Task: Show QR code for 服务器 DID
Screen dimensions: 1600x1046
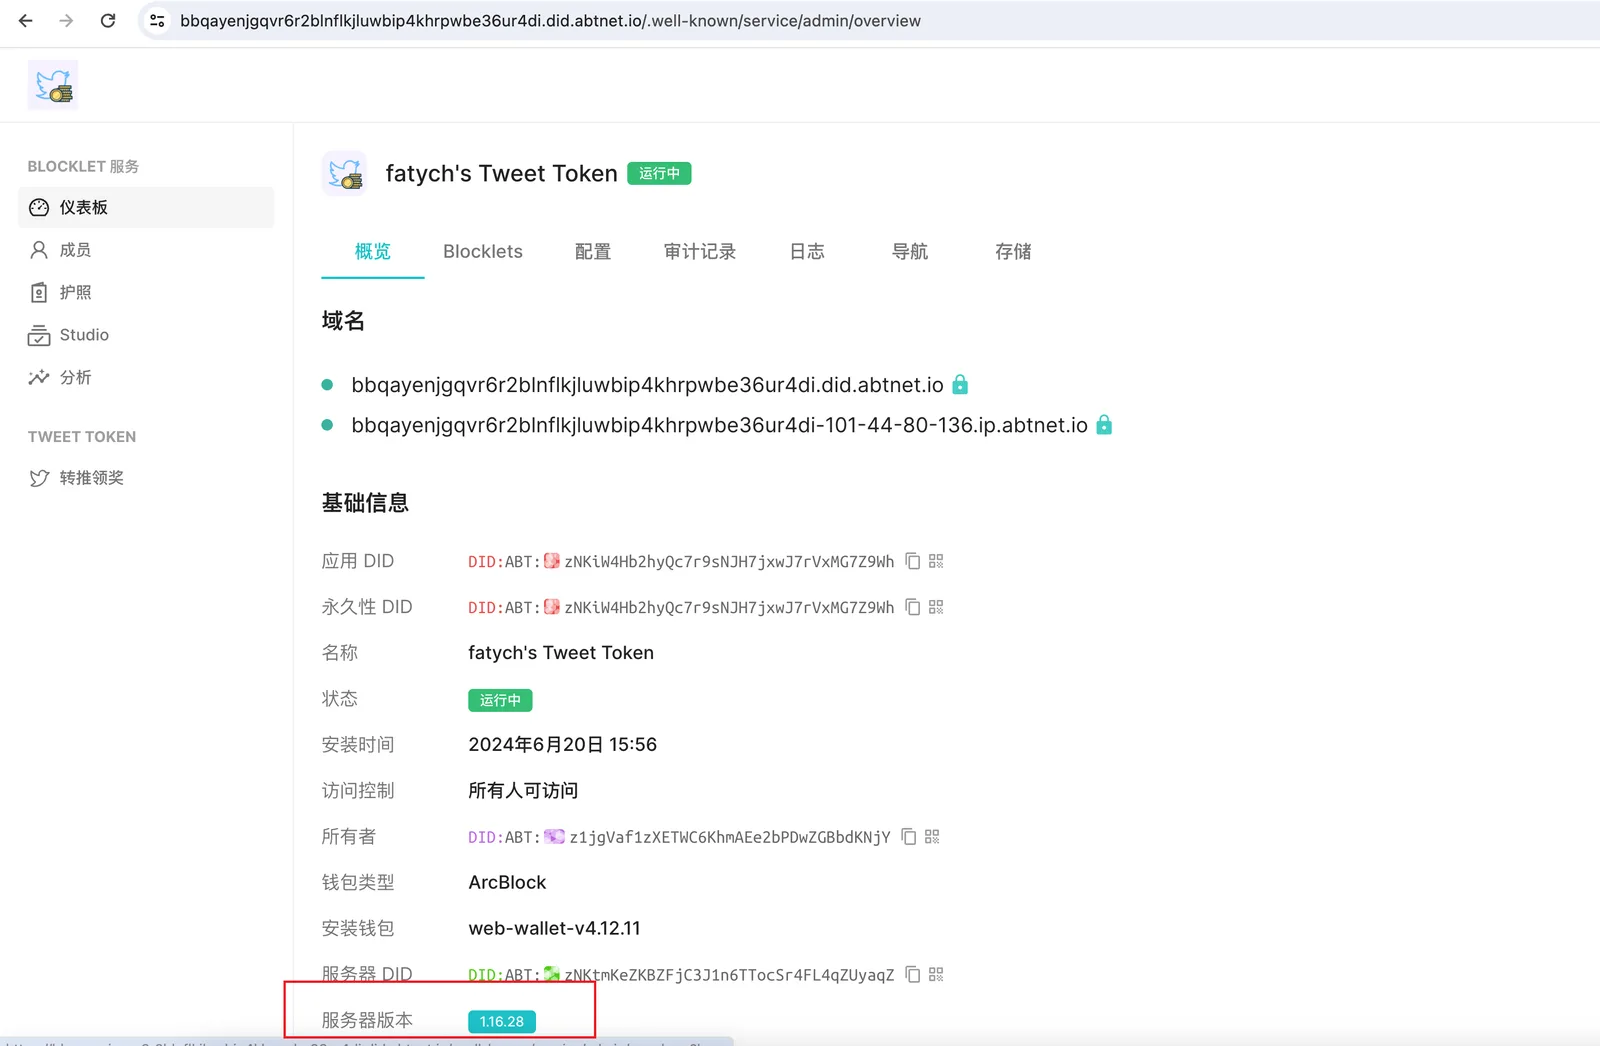Action: 936,974
